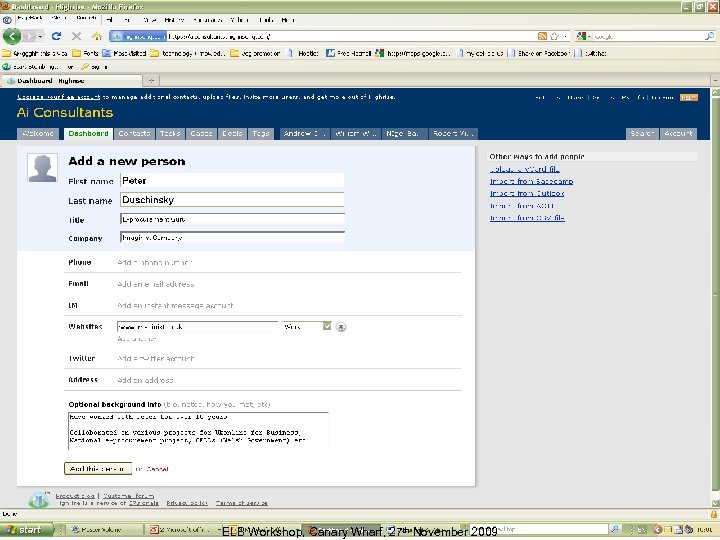Click the Company input field

pyautogui.click(x=232, y=238)
